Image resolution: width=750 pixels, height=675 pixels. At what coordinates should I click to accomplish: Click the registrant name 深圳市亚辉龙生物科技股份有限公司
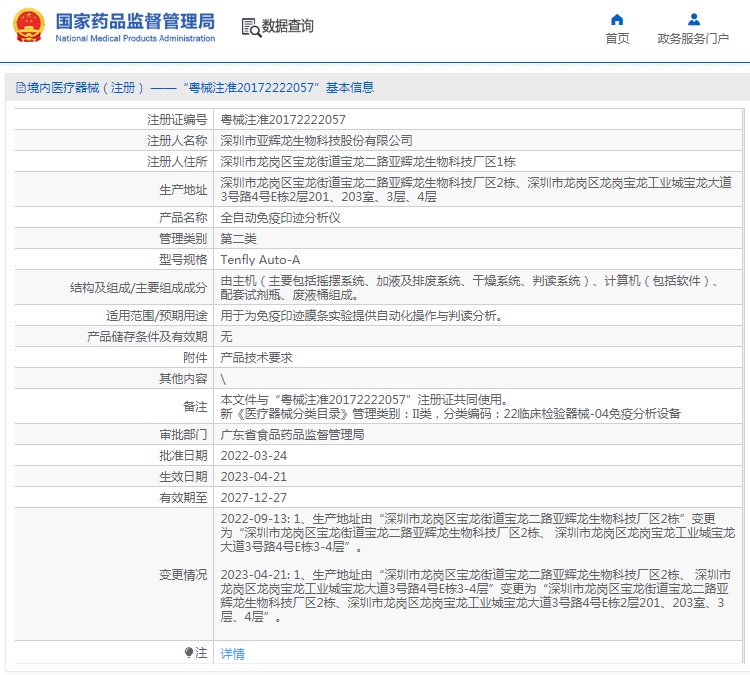[x=316, y=141]
